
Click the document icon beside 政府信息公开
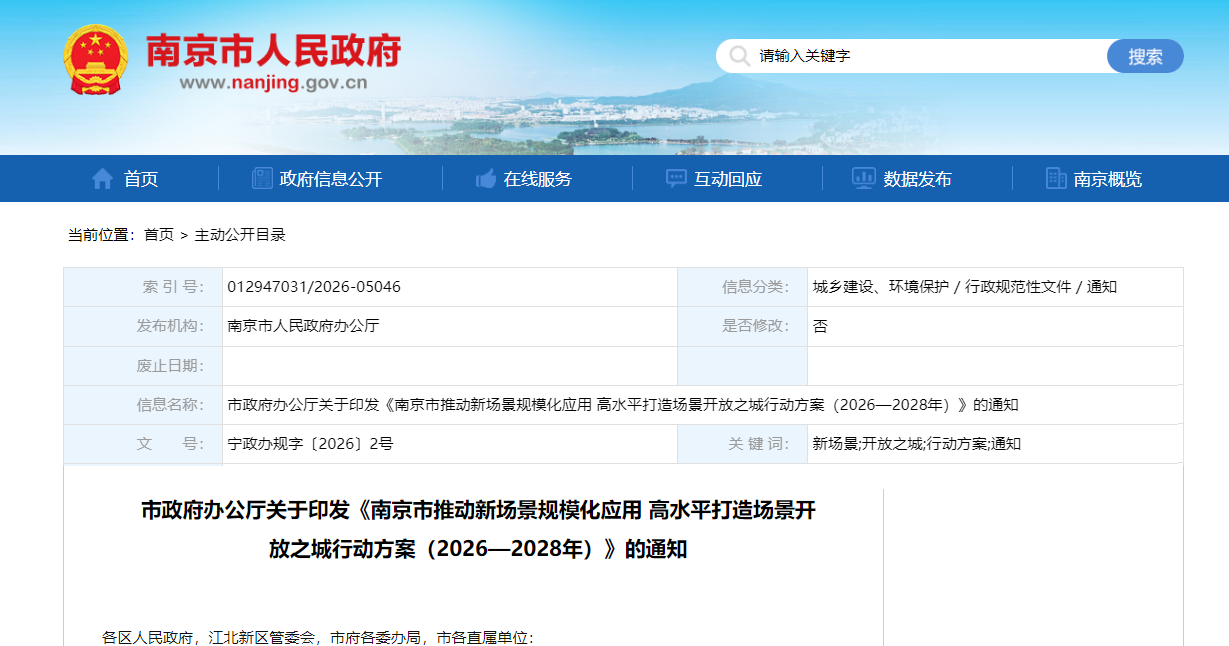(x=262, y=179)
